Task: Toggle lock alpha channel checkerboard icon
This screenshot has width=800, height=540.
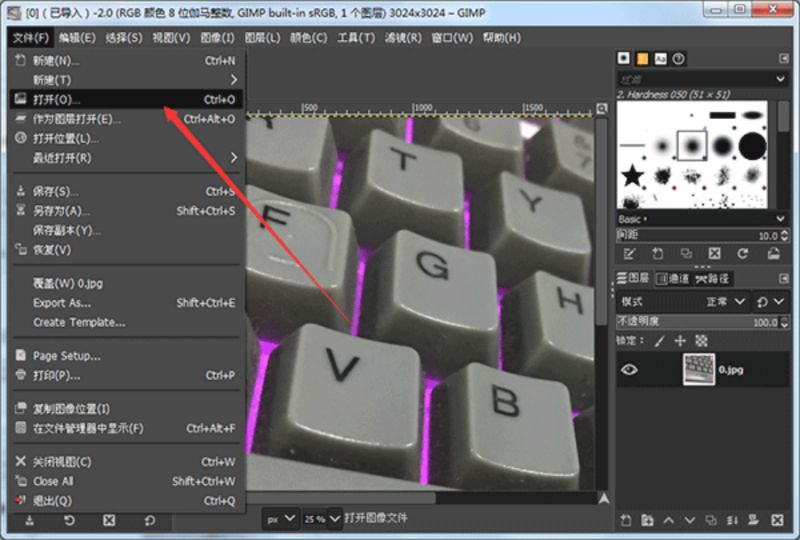Action: point(702,341)
